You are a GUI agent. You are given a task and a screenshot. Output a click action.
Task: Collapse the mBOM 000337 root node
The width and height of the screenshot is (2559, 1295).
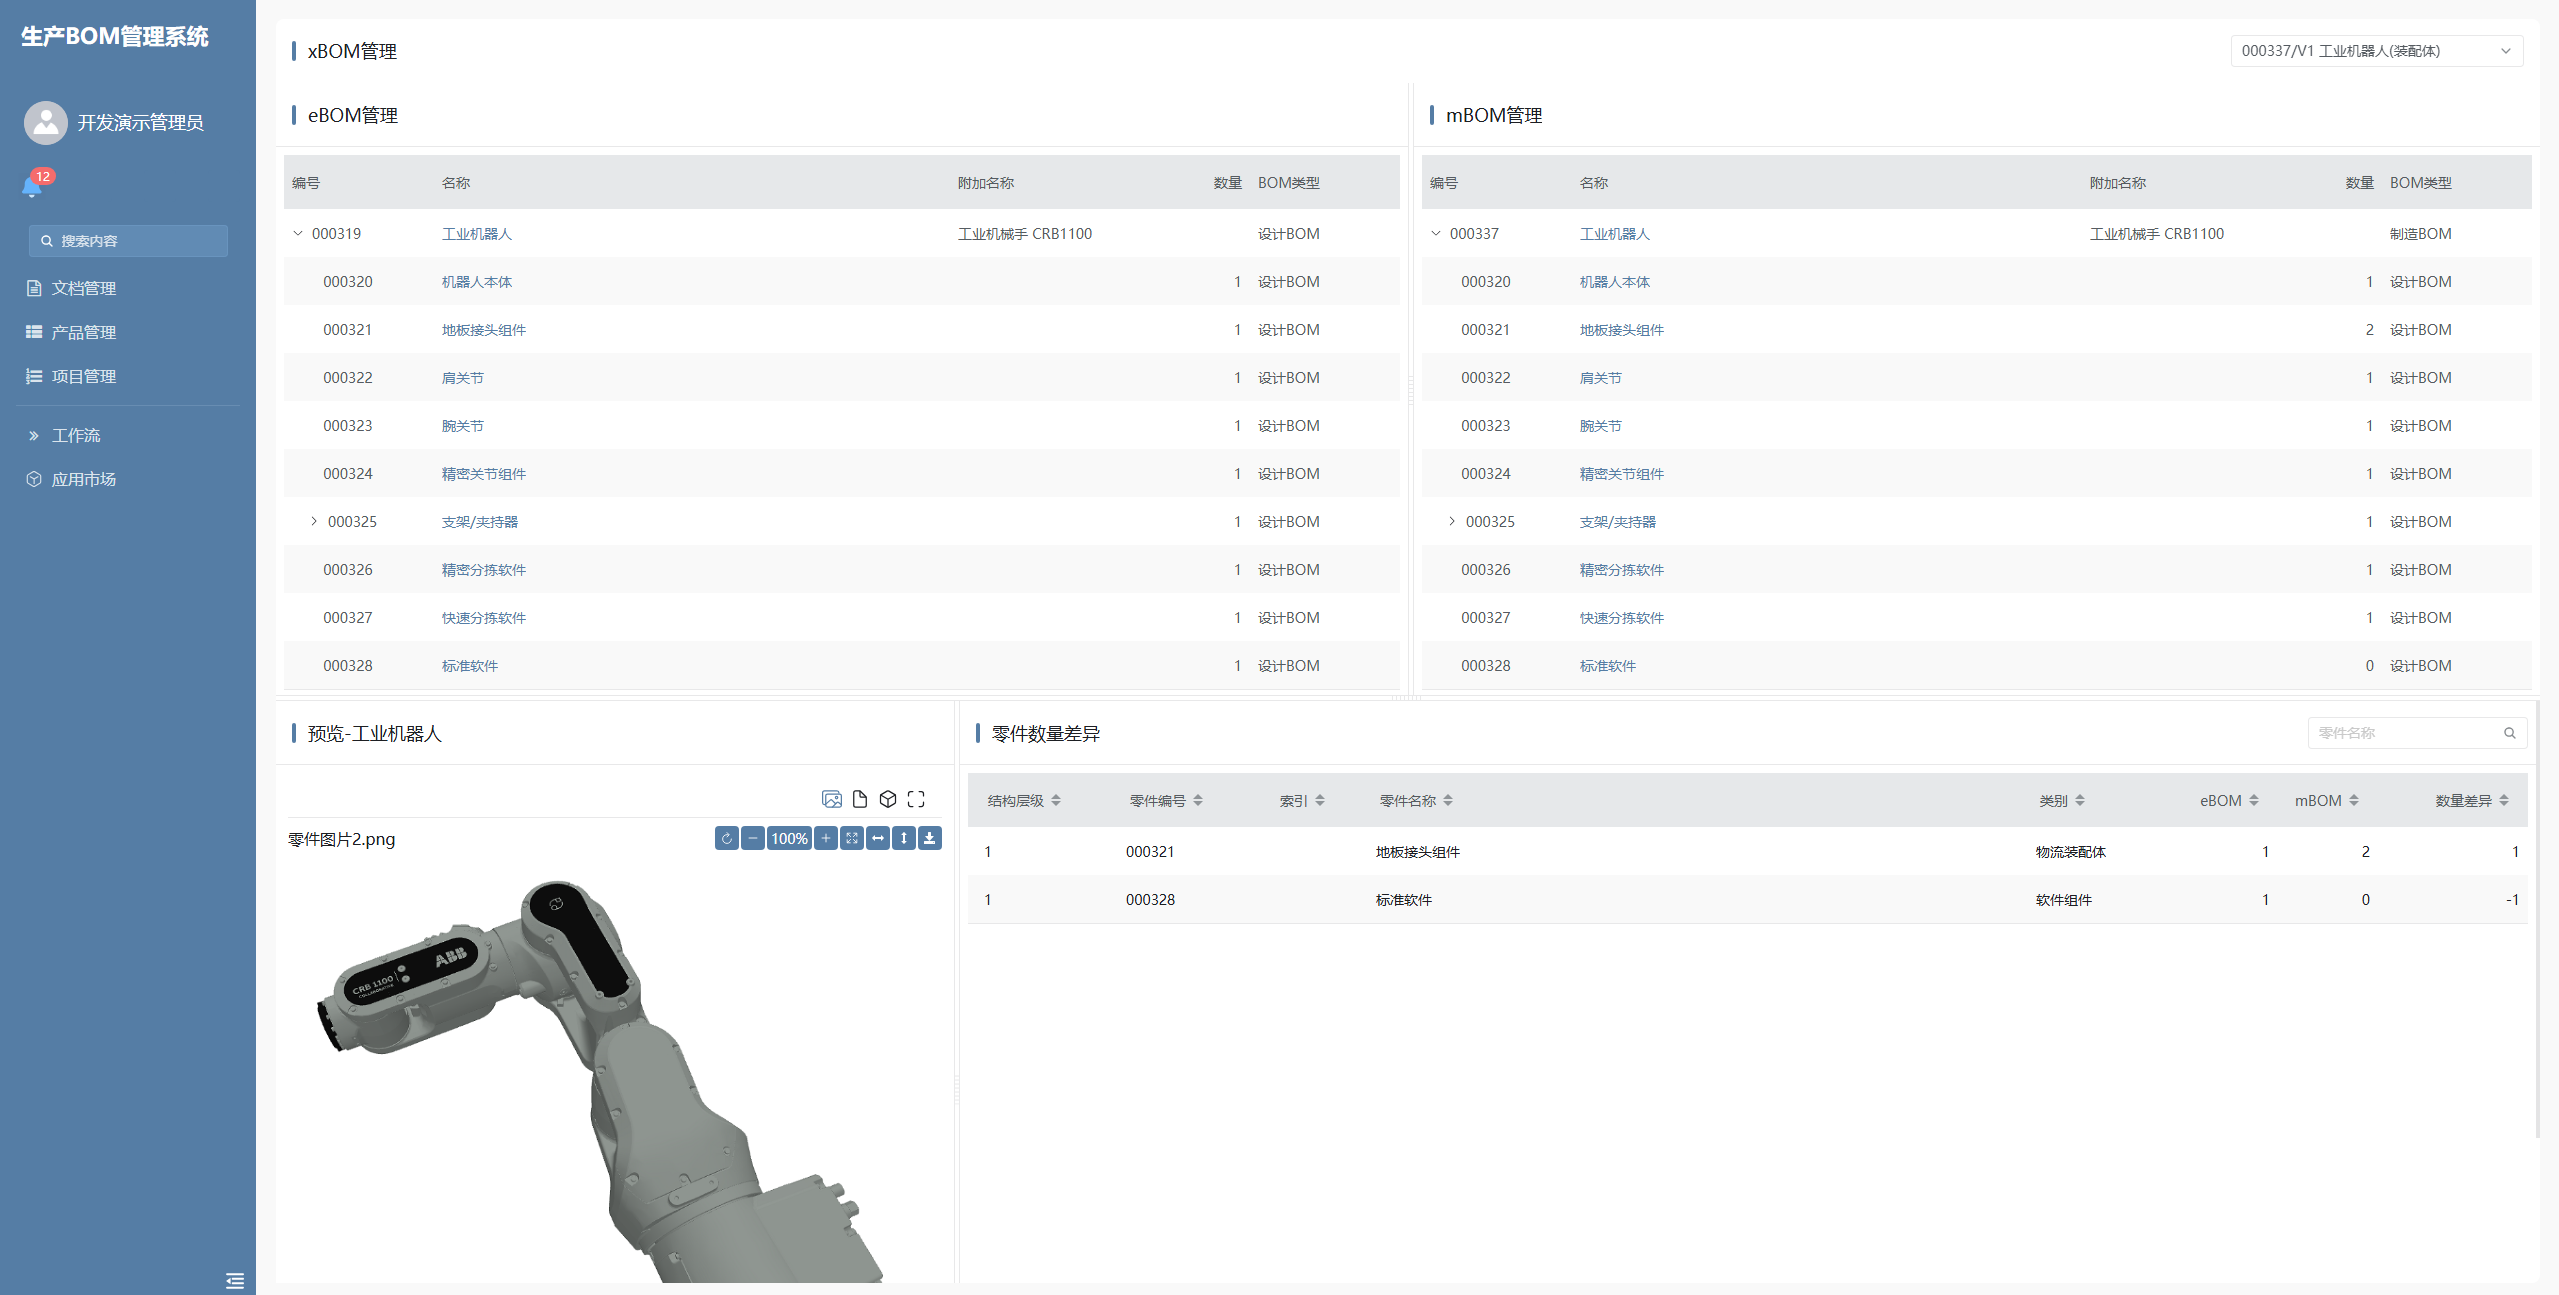[1436, 233]
